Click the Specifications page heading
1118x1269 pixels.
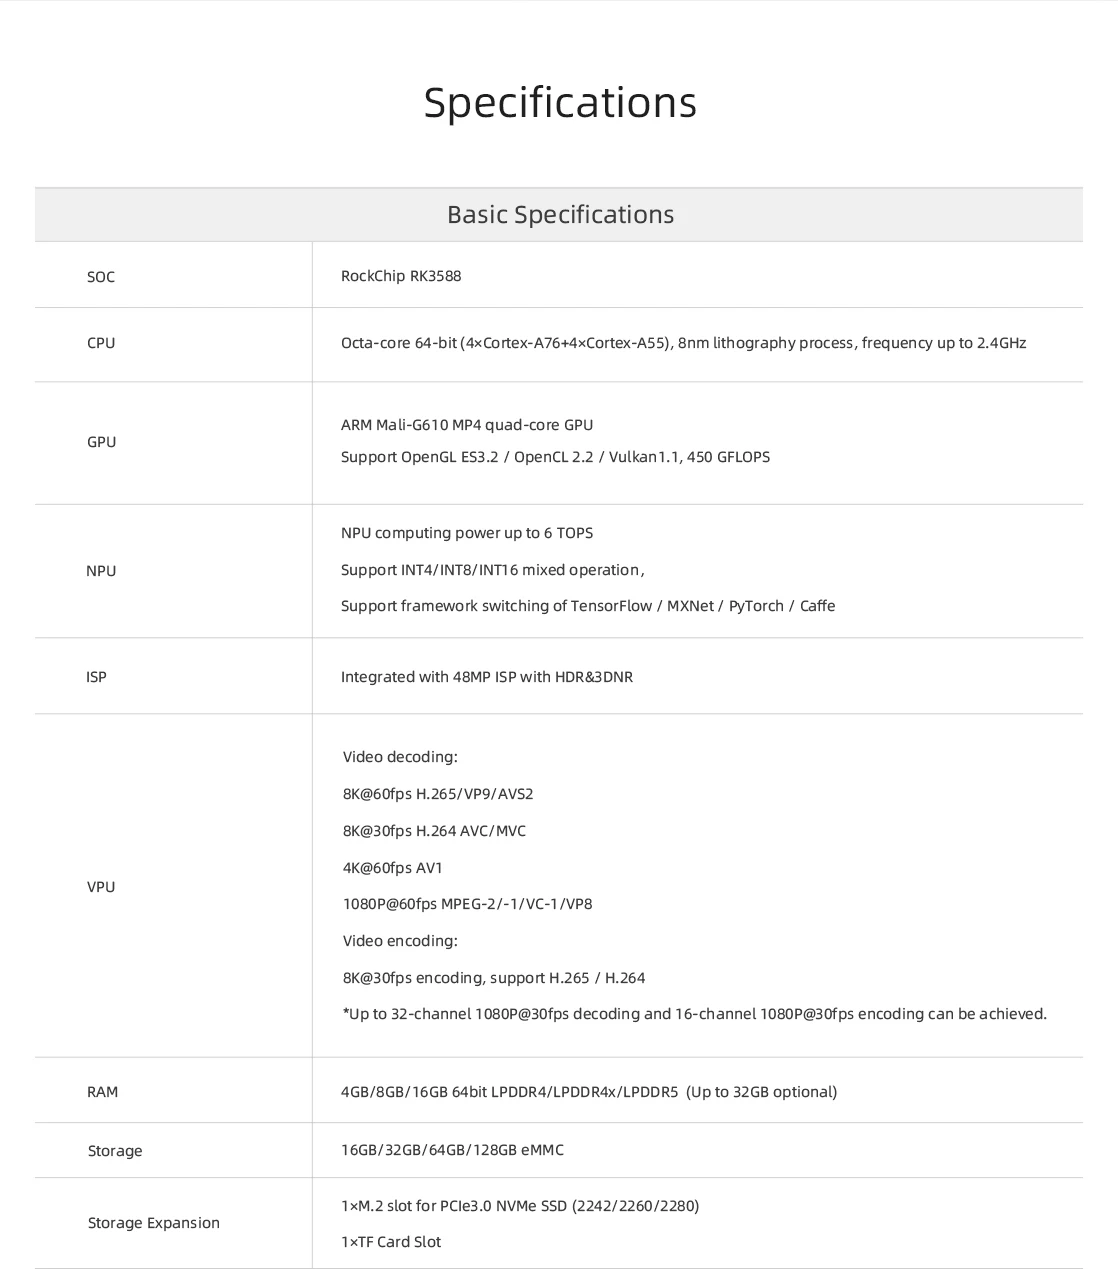(x=559, y=103)
